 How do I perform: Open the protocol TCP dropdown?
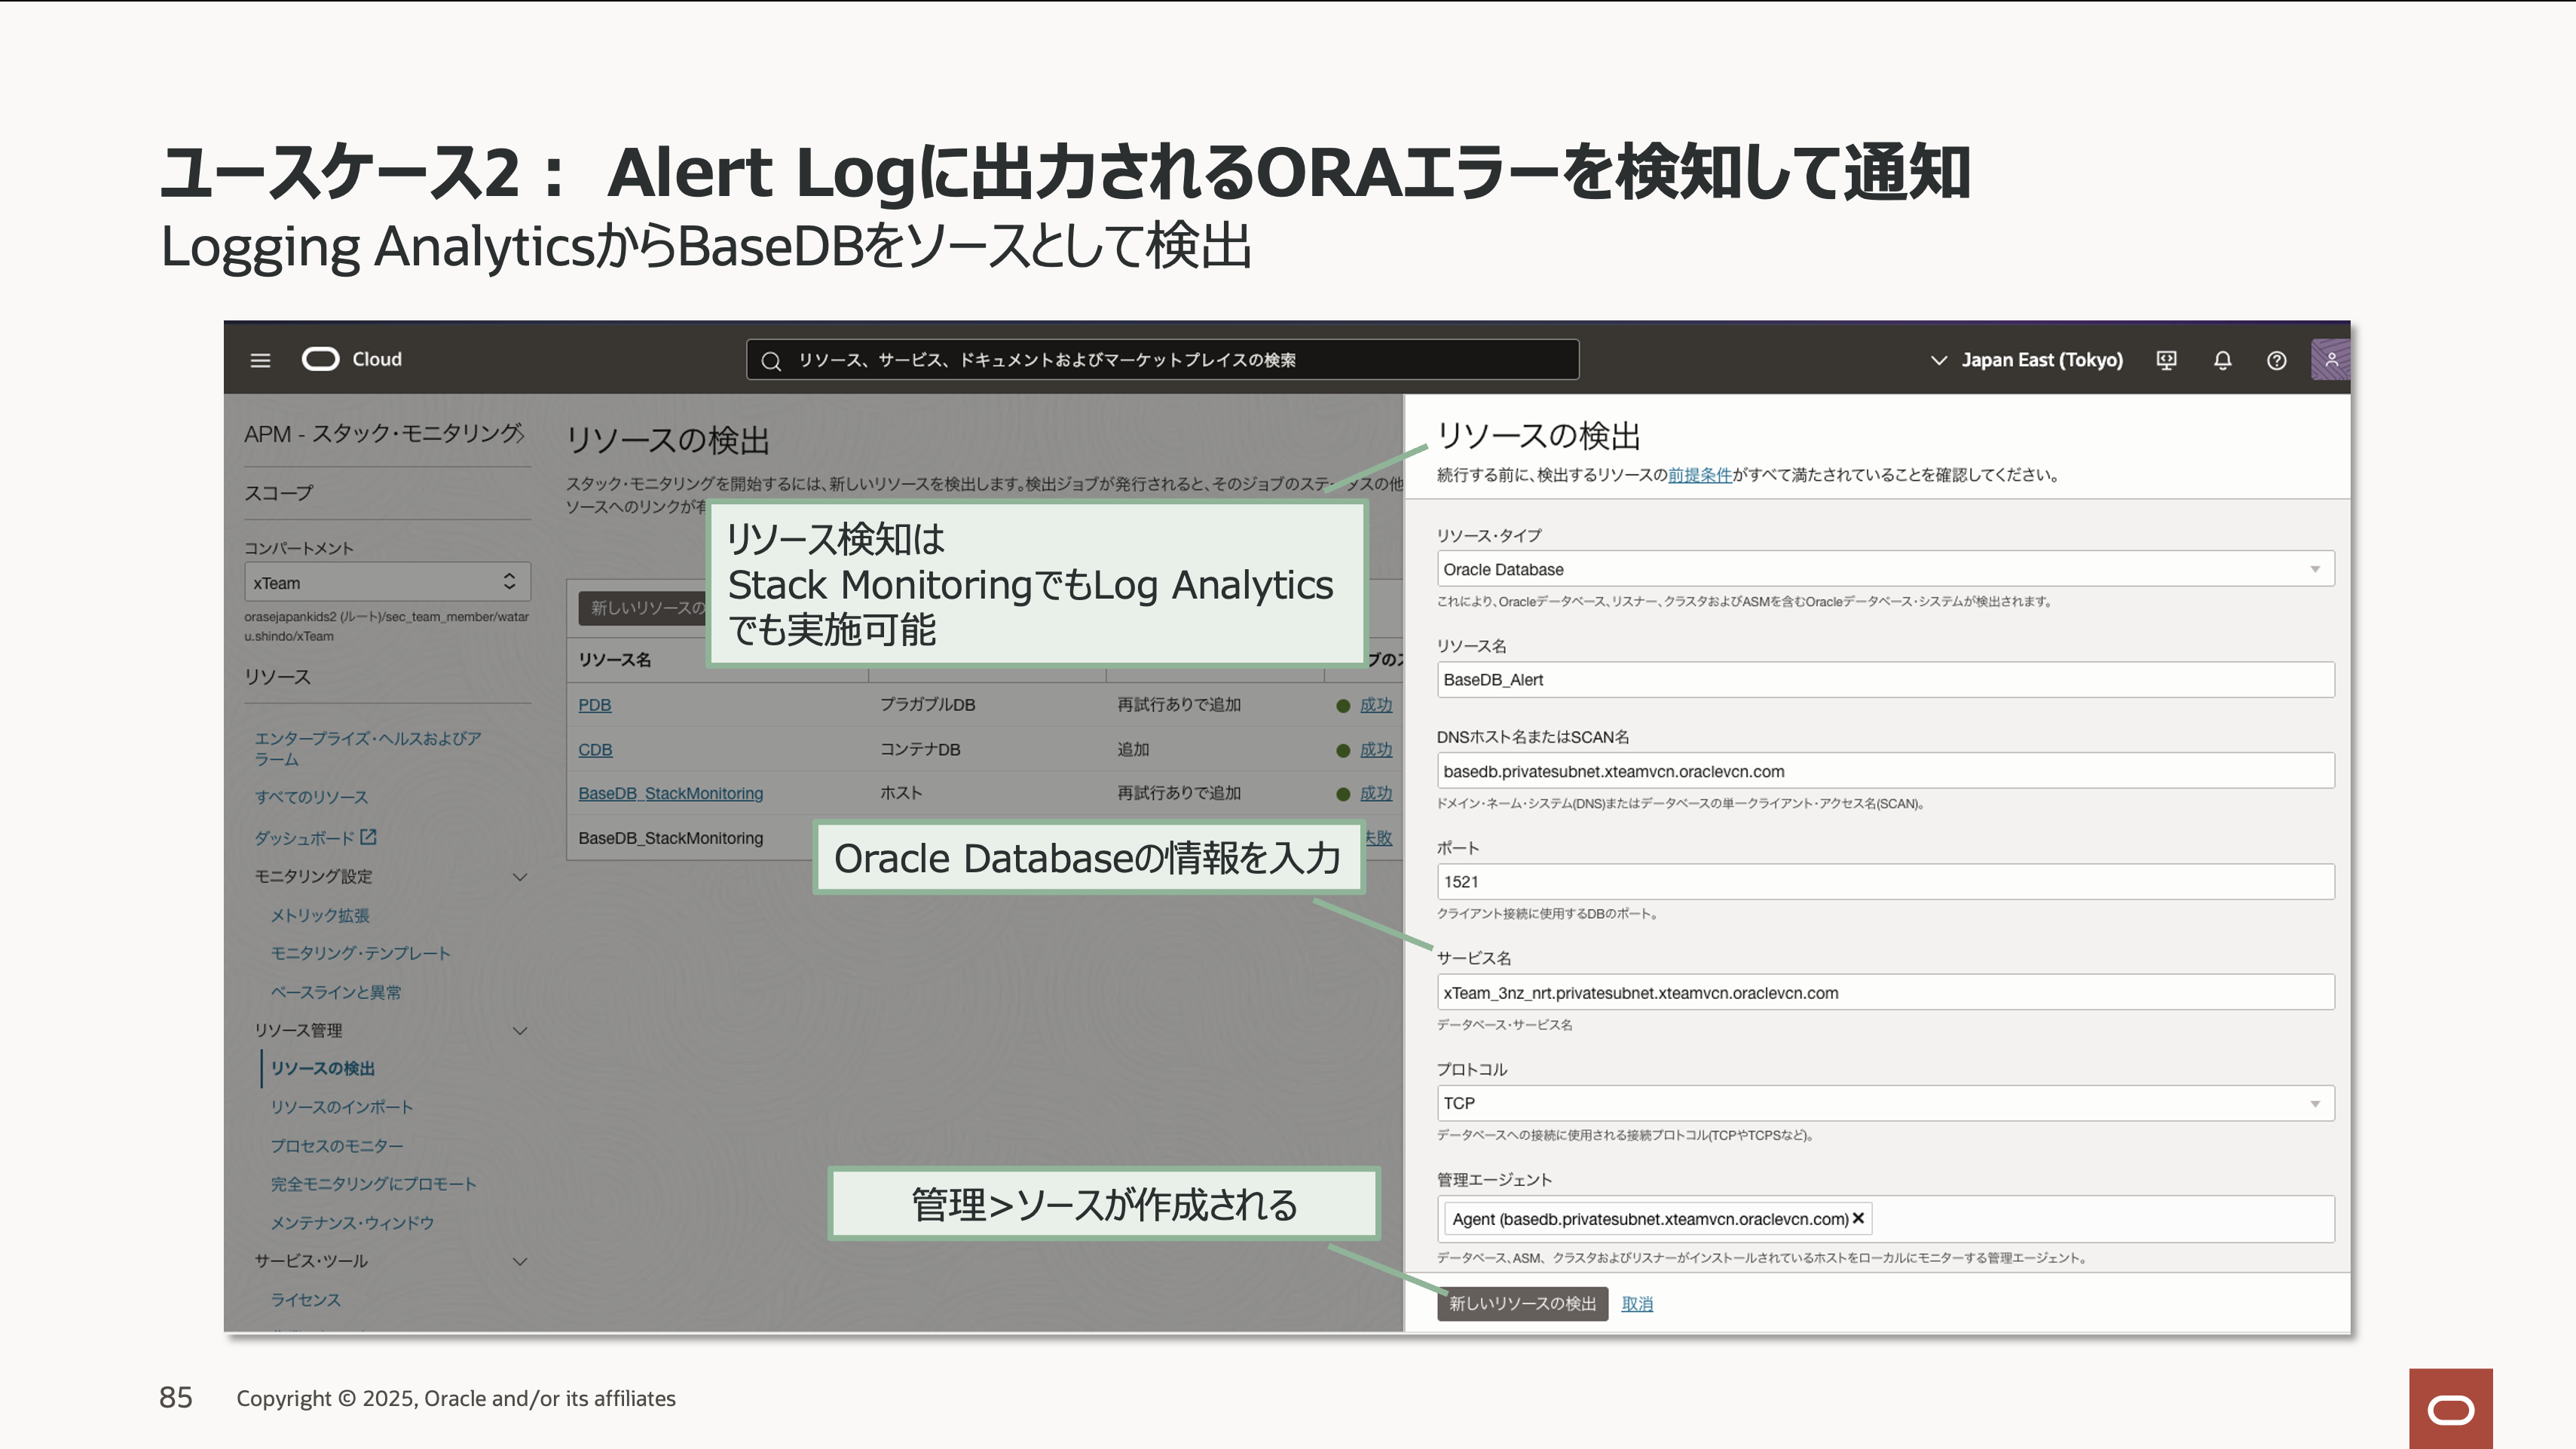click(x=1884, y=1103)
